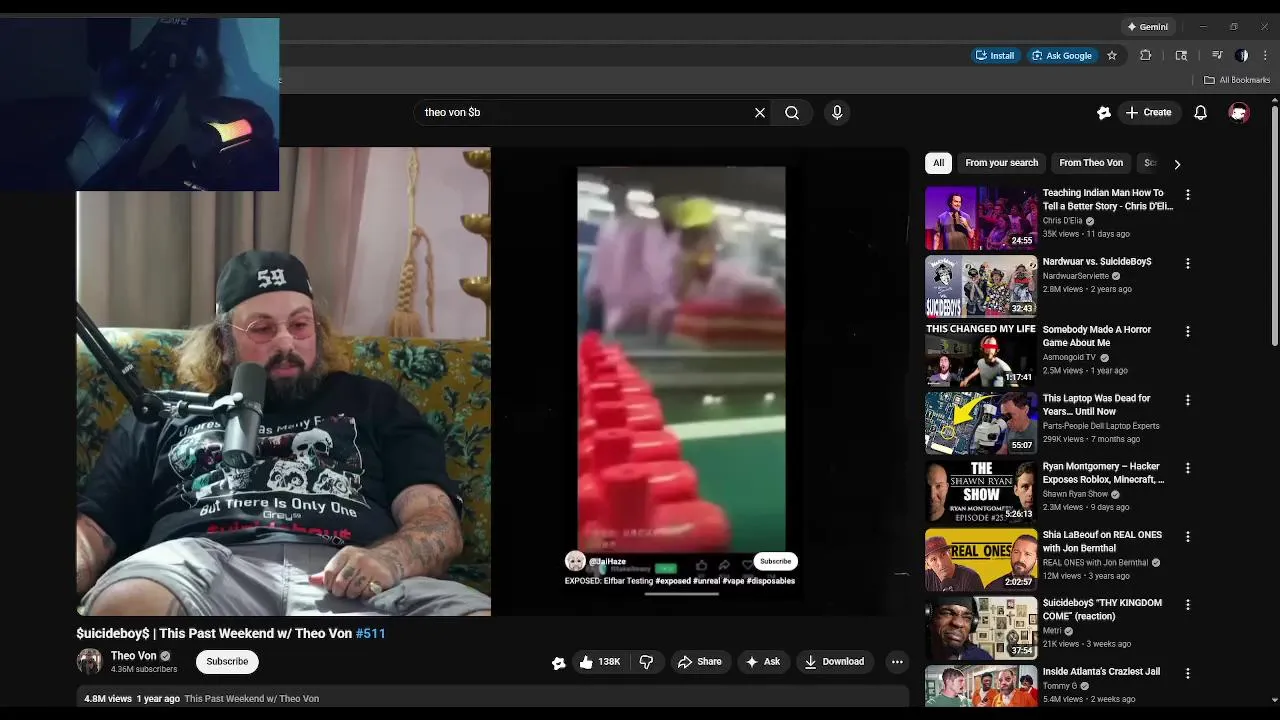Click the Gemini button in the title bar
This screenshot has height=720, width=1280.
click(1147, 27)
